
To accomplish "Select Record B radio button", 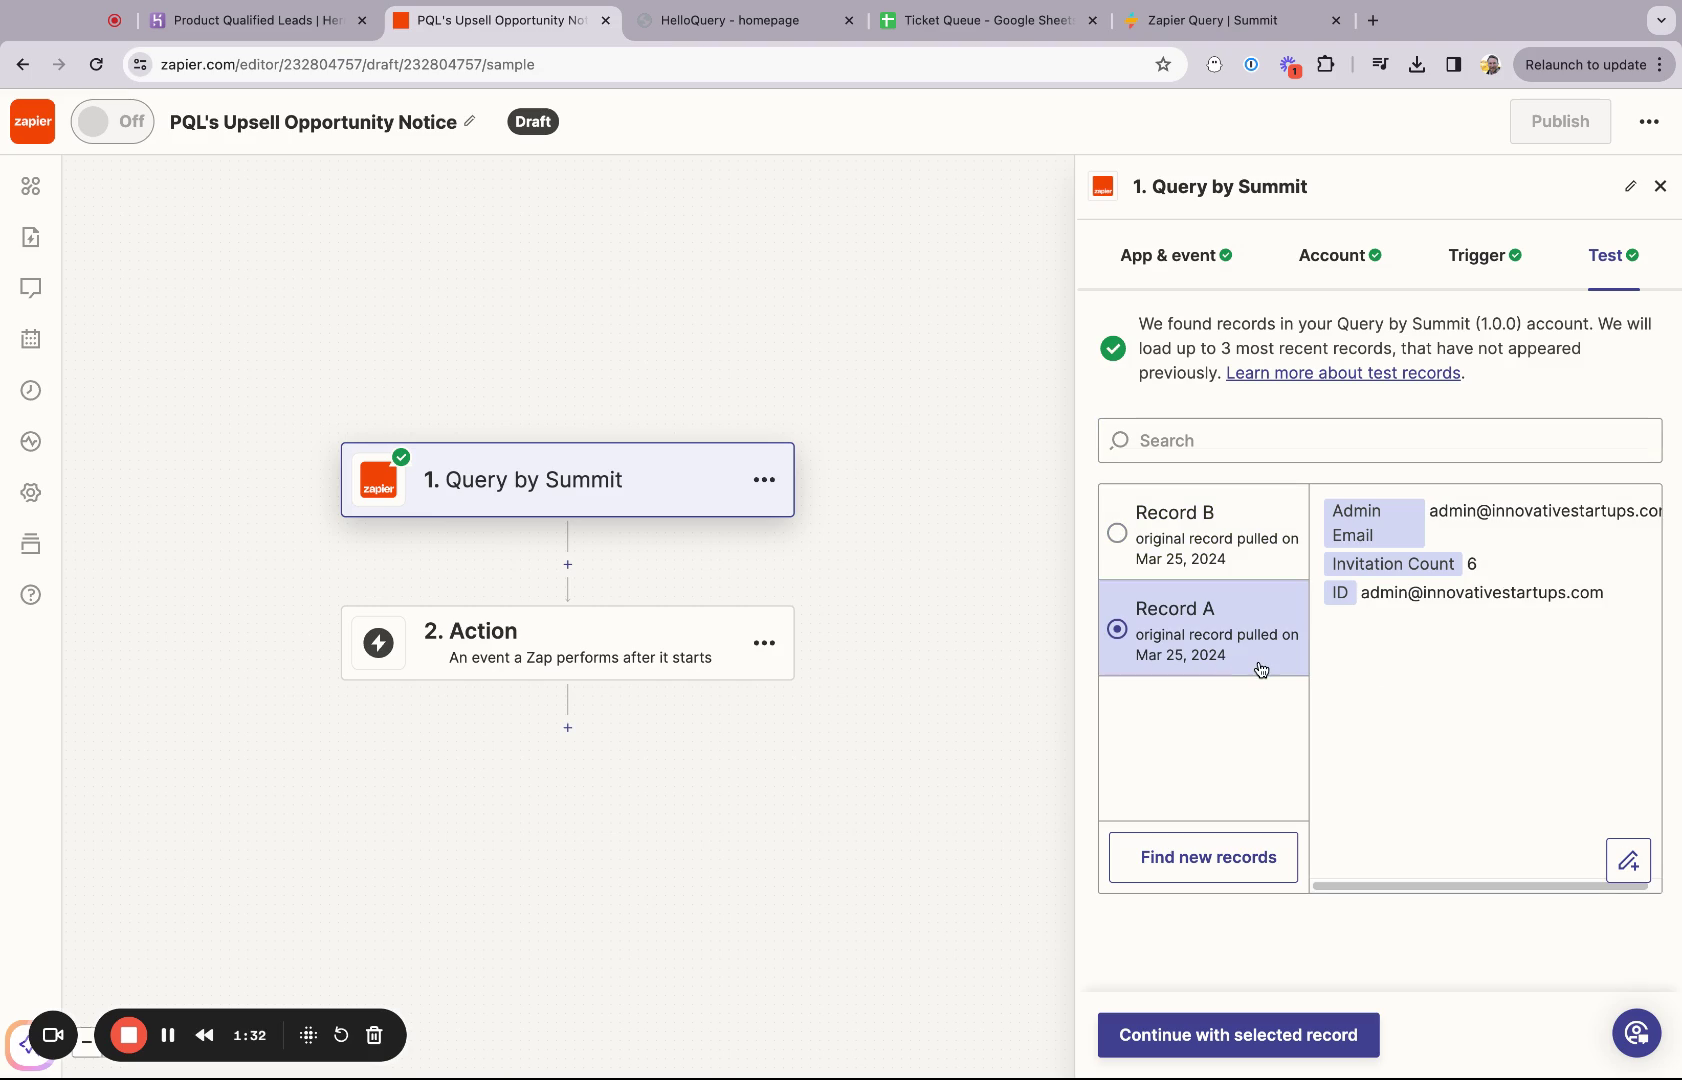I will tap(1118, 533).
